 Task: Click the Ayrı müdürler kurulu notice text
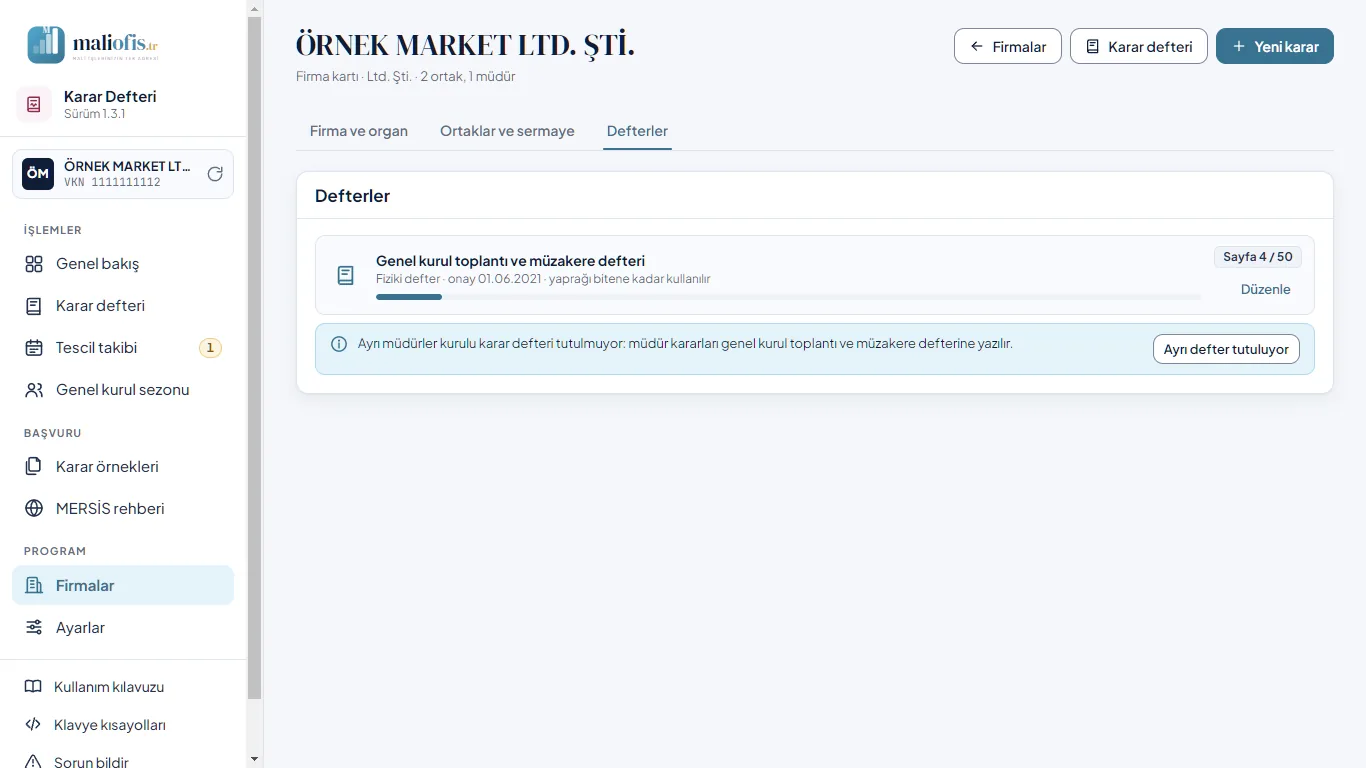(685, 343)
